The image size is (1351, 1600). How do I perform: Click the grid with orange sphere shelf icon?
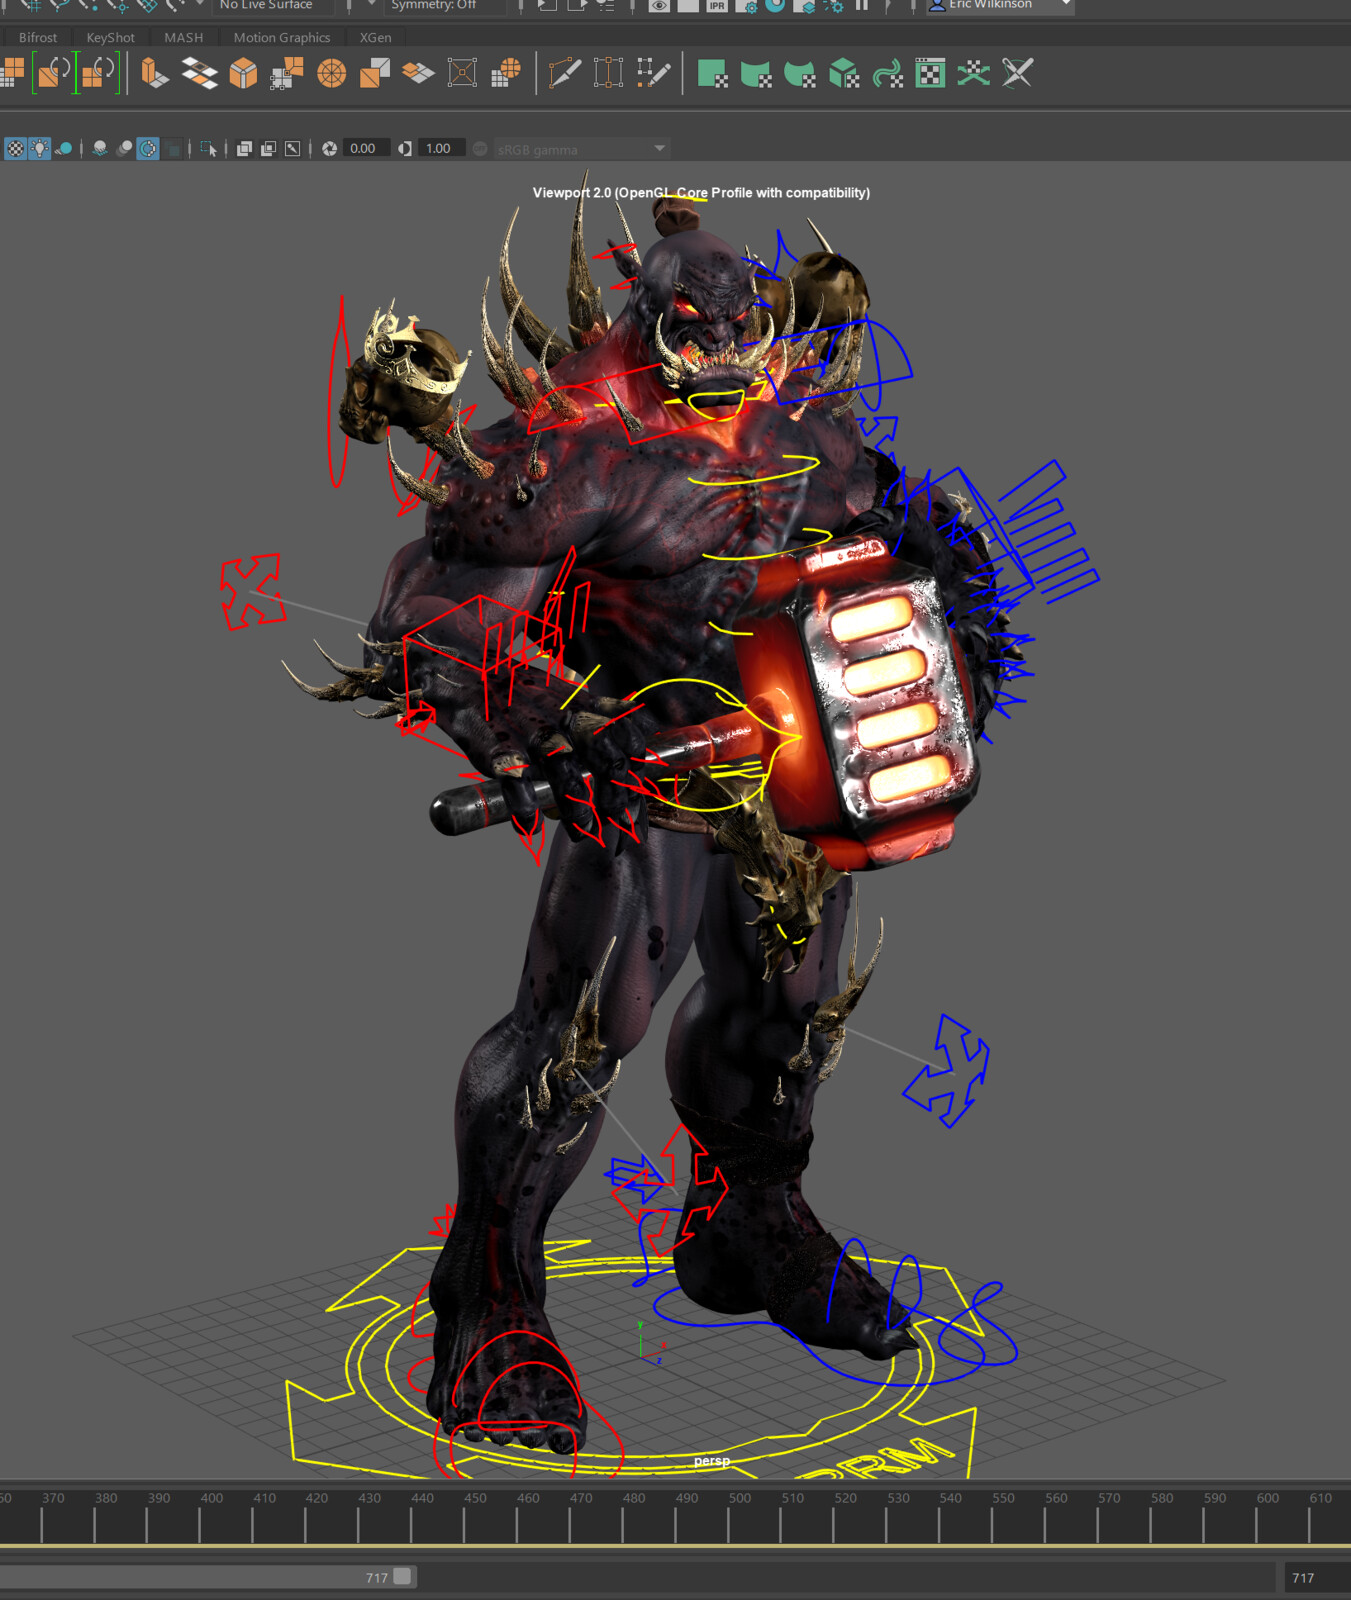point(506,73)
